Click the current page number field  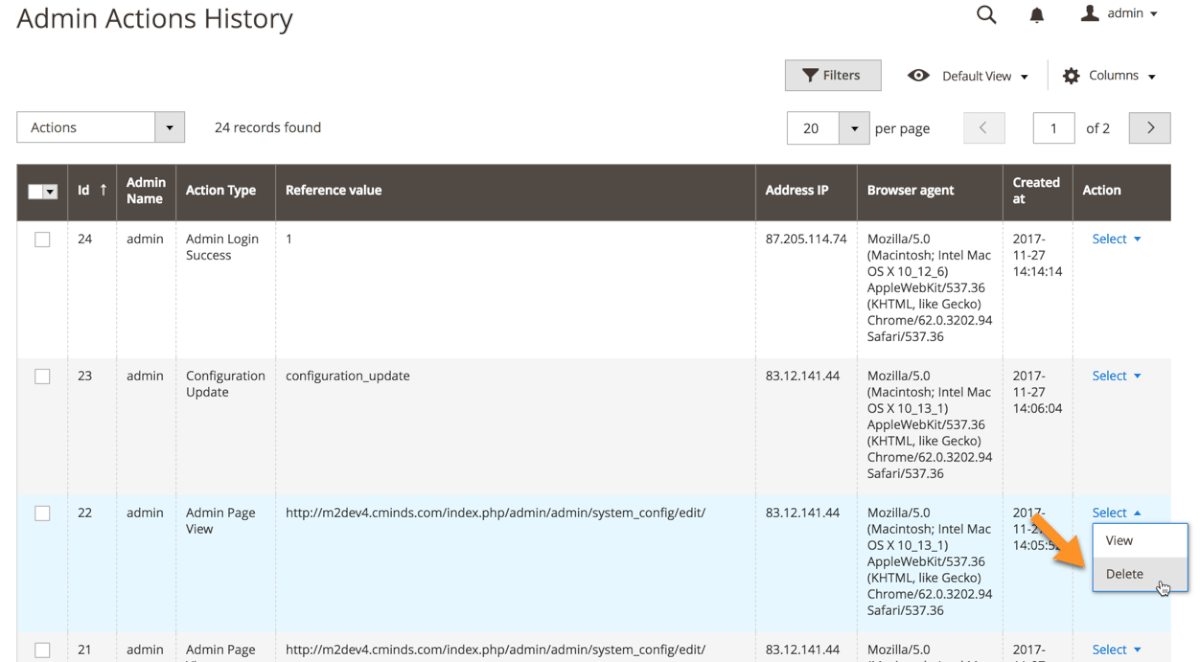pyautogui.click(x=1053, y=128)
